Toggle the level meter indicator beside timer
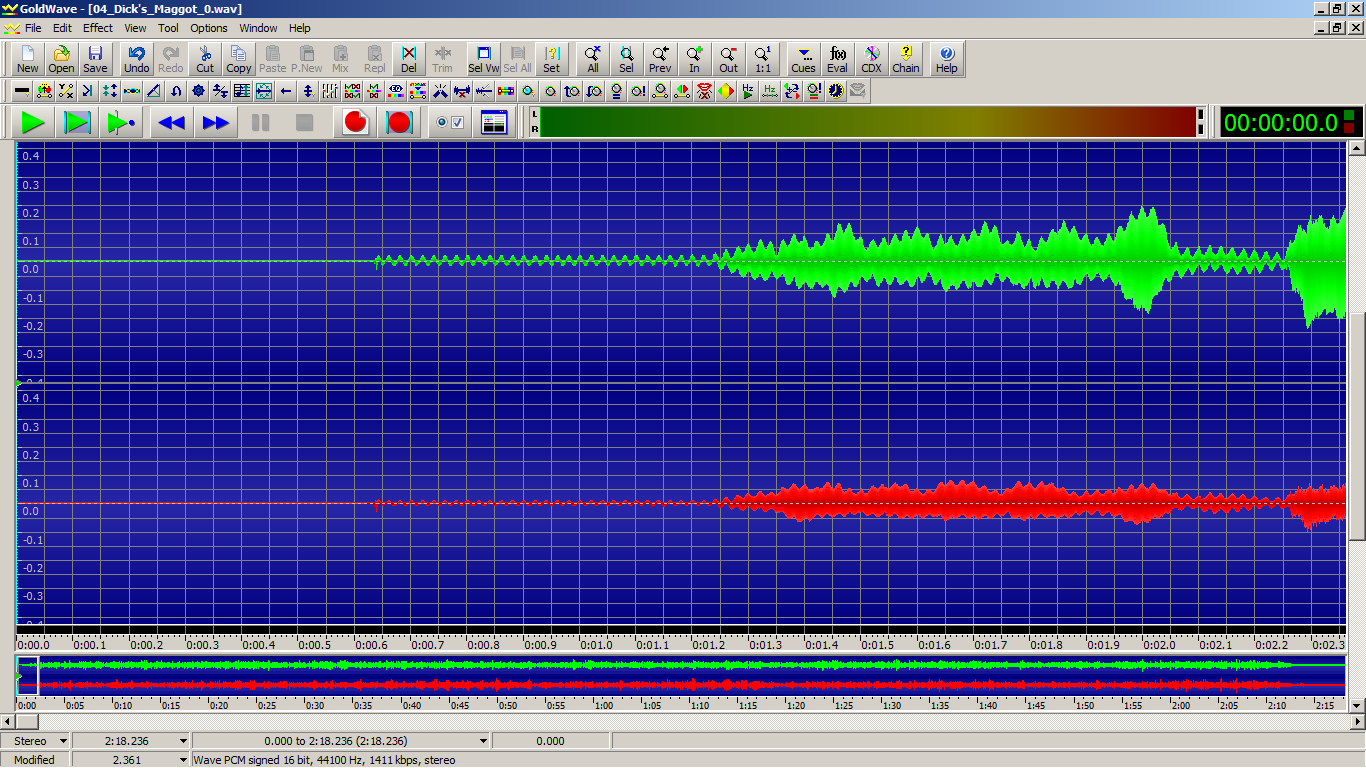 (x=1349, y=122)
